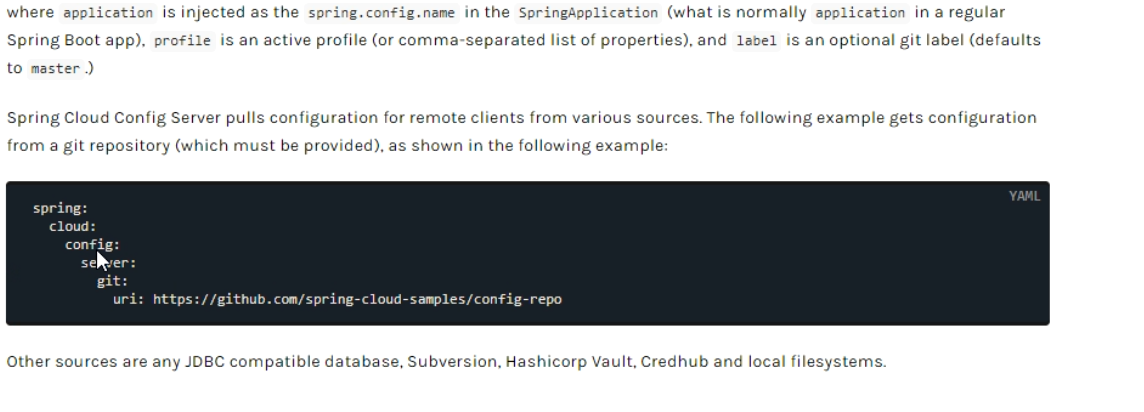Click the github config-repo URL in code
This screenshot has height=412, width=1144.
click(x=358, y=299)
